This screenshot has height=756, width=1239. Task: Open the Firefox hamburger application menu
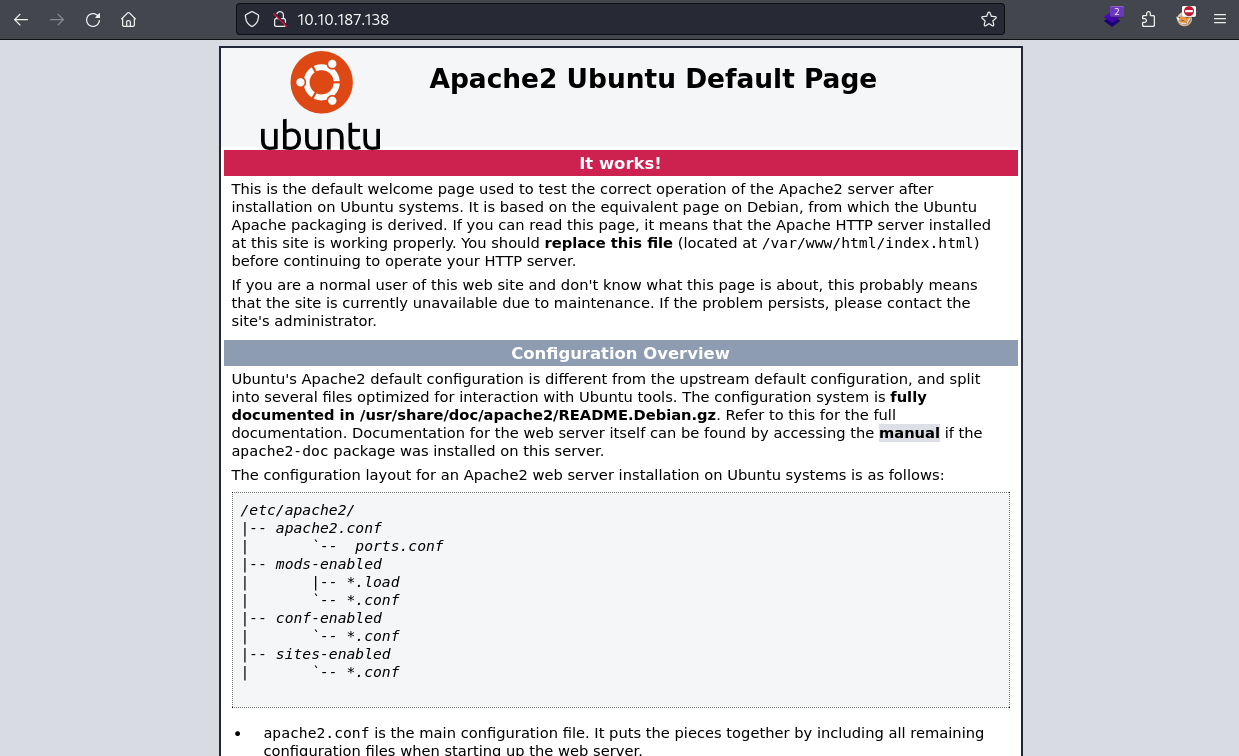[x=1219, y=19]
